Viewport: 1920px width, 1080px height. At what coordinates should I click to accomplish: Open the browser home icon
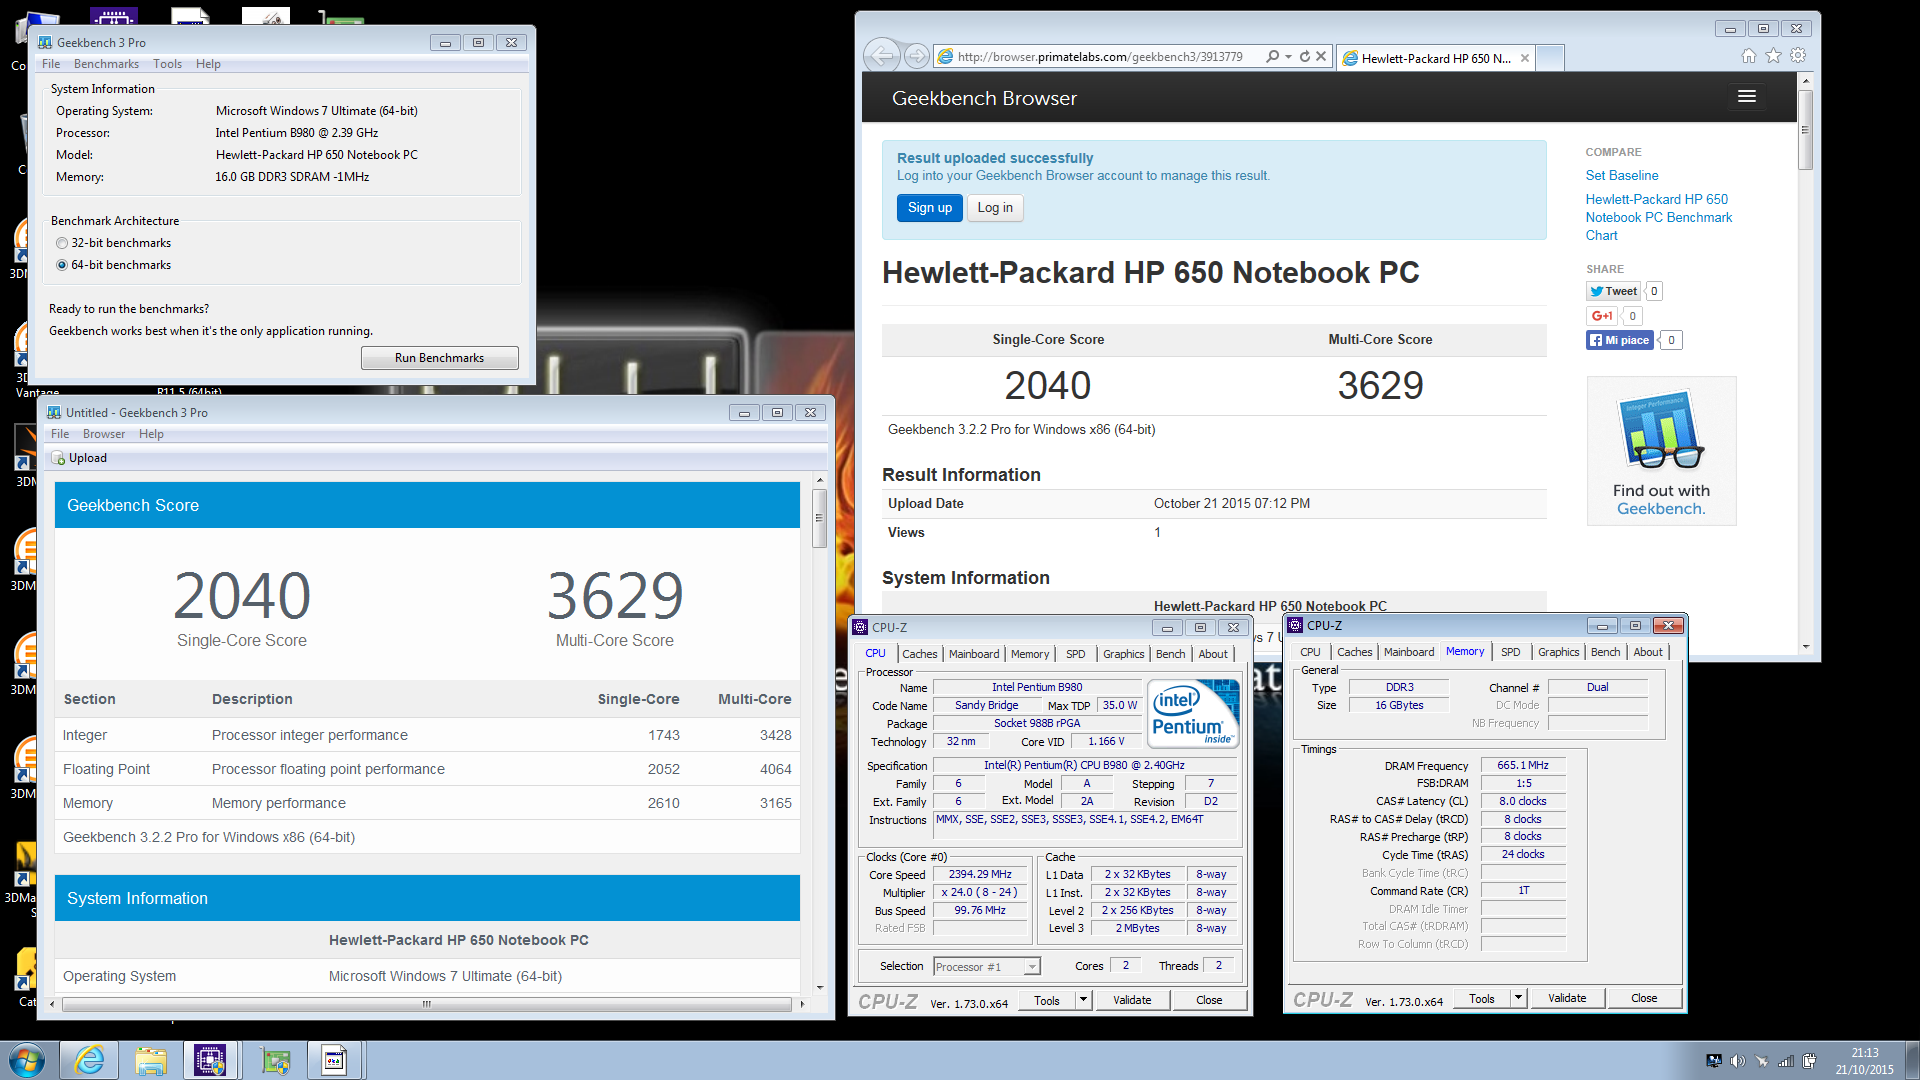click(1748, 56)
